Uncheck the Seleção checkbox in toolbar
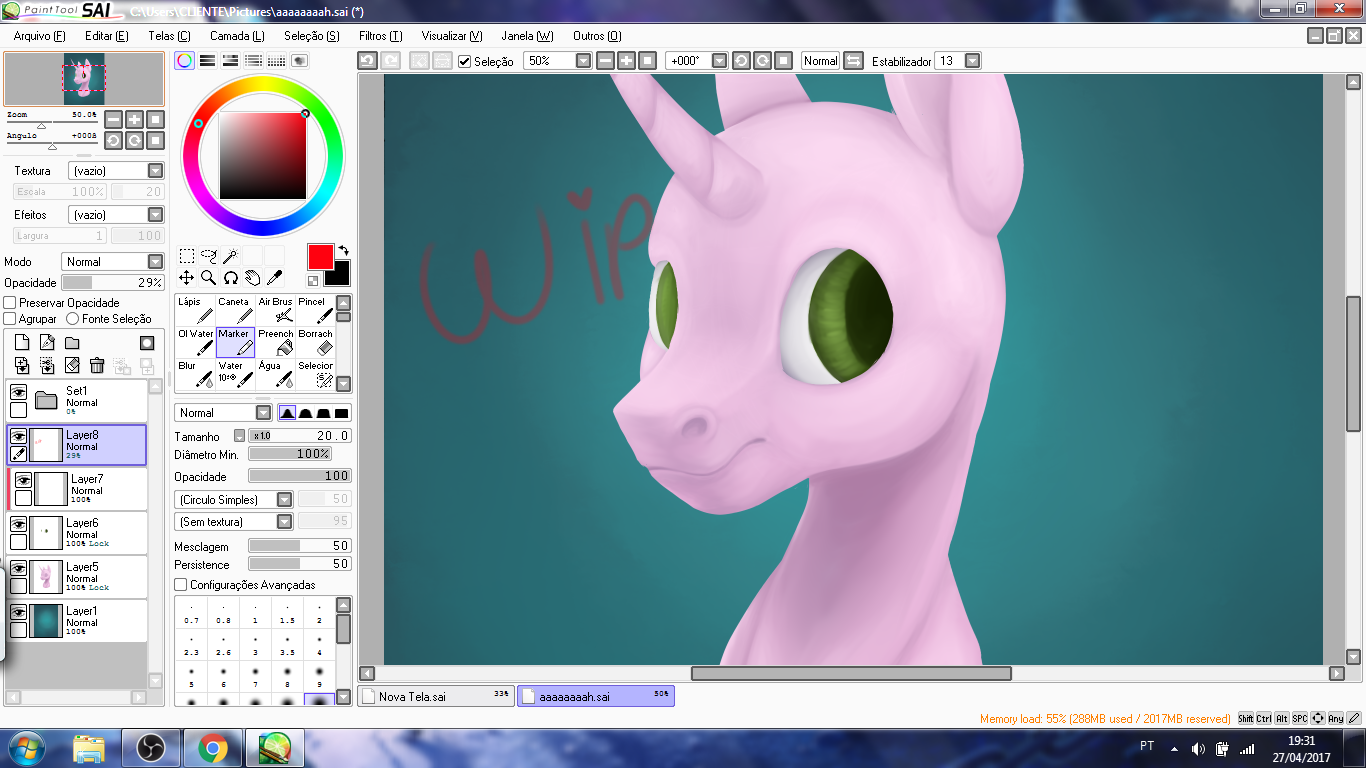This screenshot has width=1366, height=768. coord(464,61)
